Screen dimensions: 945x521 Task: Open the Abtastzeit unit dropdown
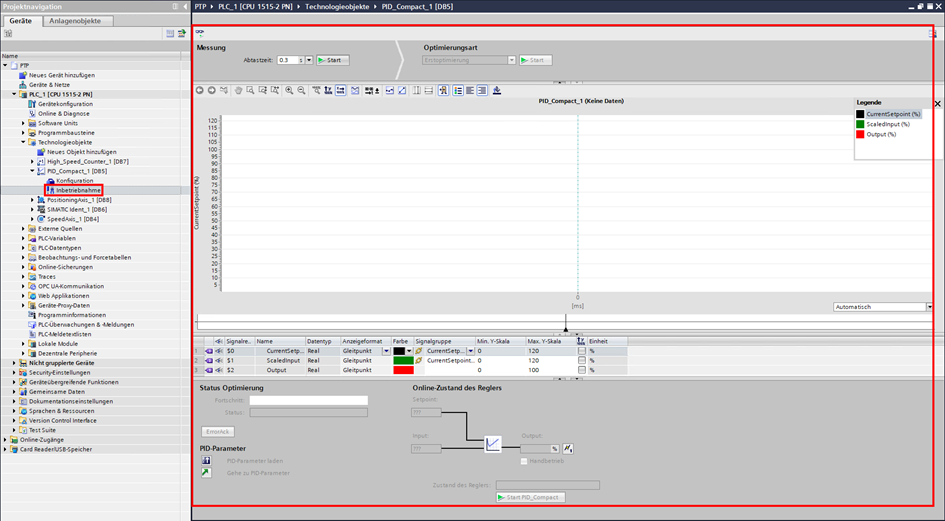click(309, 60)
